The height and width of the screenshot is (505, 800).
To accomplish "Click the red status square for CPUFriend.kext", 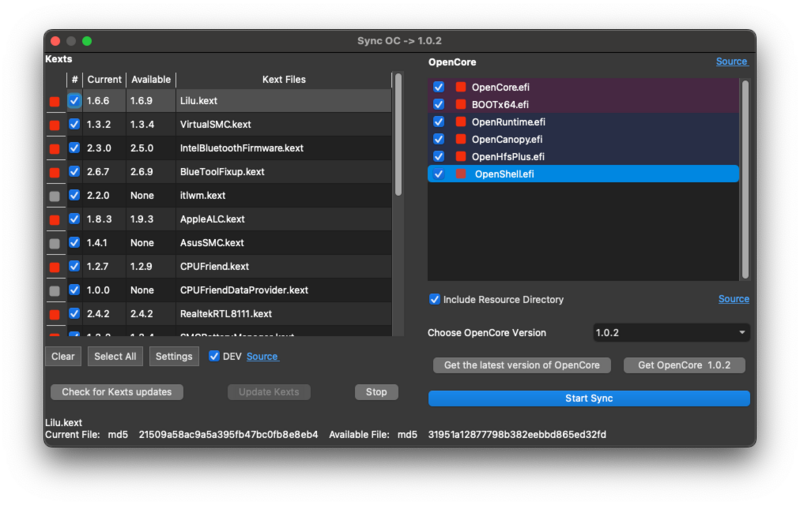I will [55, 267].
